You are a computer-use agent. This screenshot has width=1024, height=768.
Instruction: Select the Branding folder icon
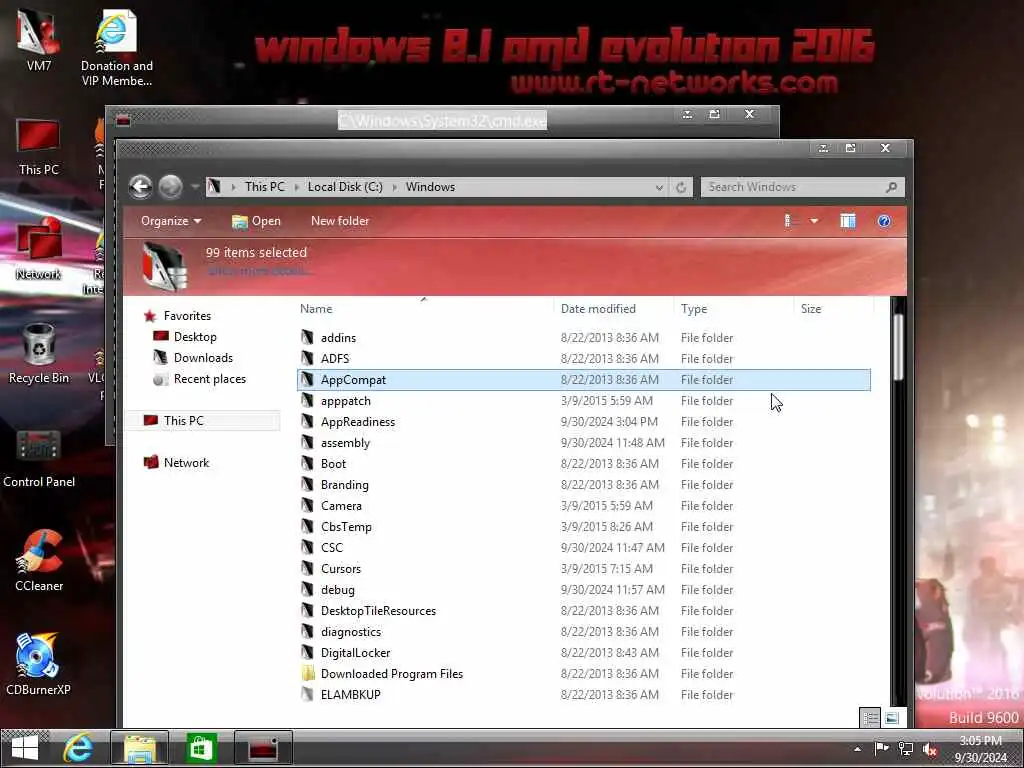click(x=308, y=484)
